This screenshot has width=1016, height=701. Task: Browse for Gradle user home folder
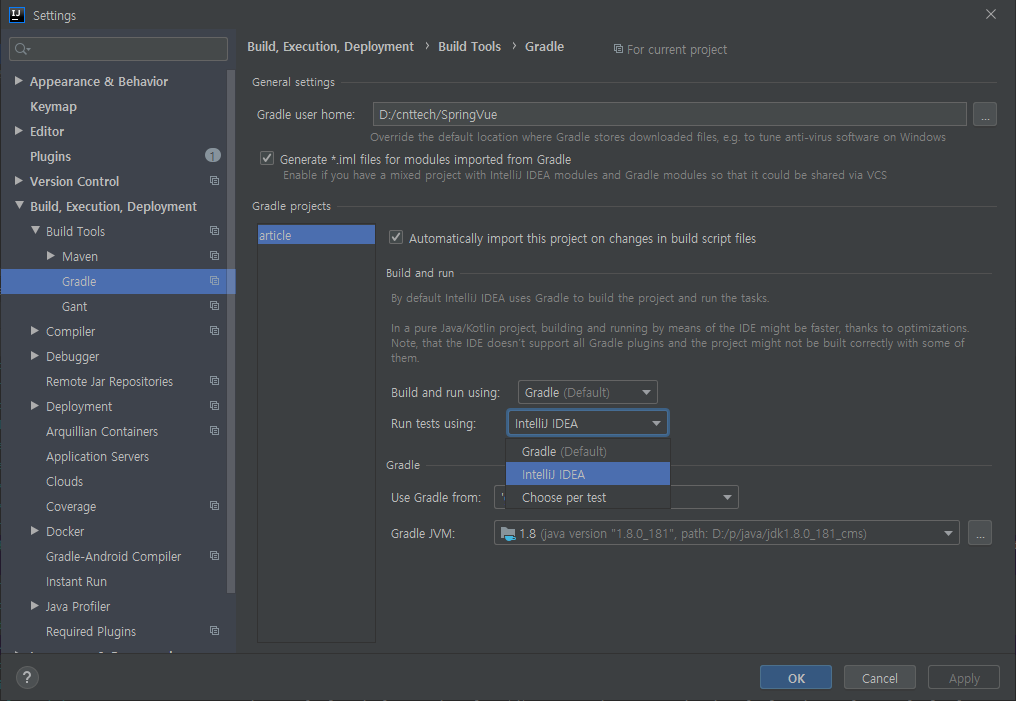tap(984, 115)
